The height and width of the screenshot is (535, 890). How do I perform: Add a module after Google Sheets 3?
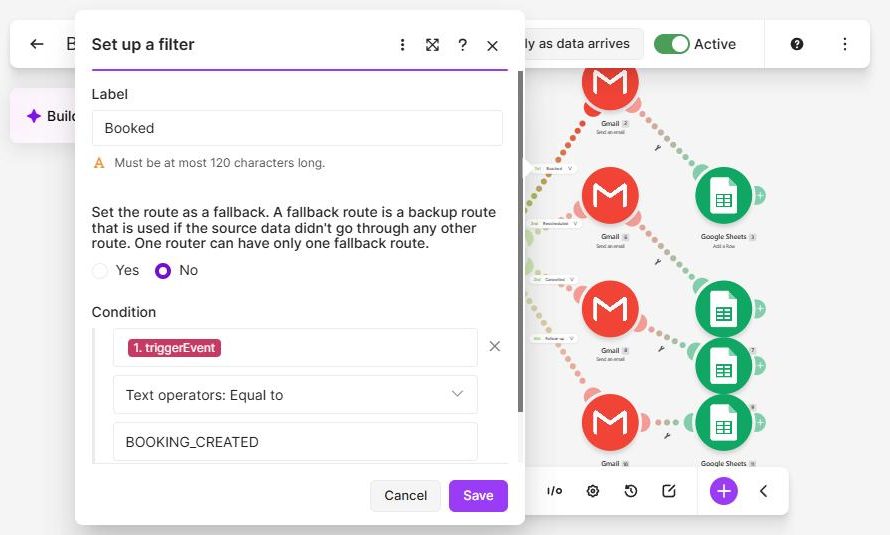[759, 196]
